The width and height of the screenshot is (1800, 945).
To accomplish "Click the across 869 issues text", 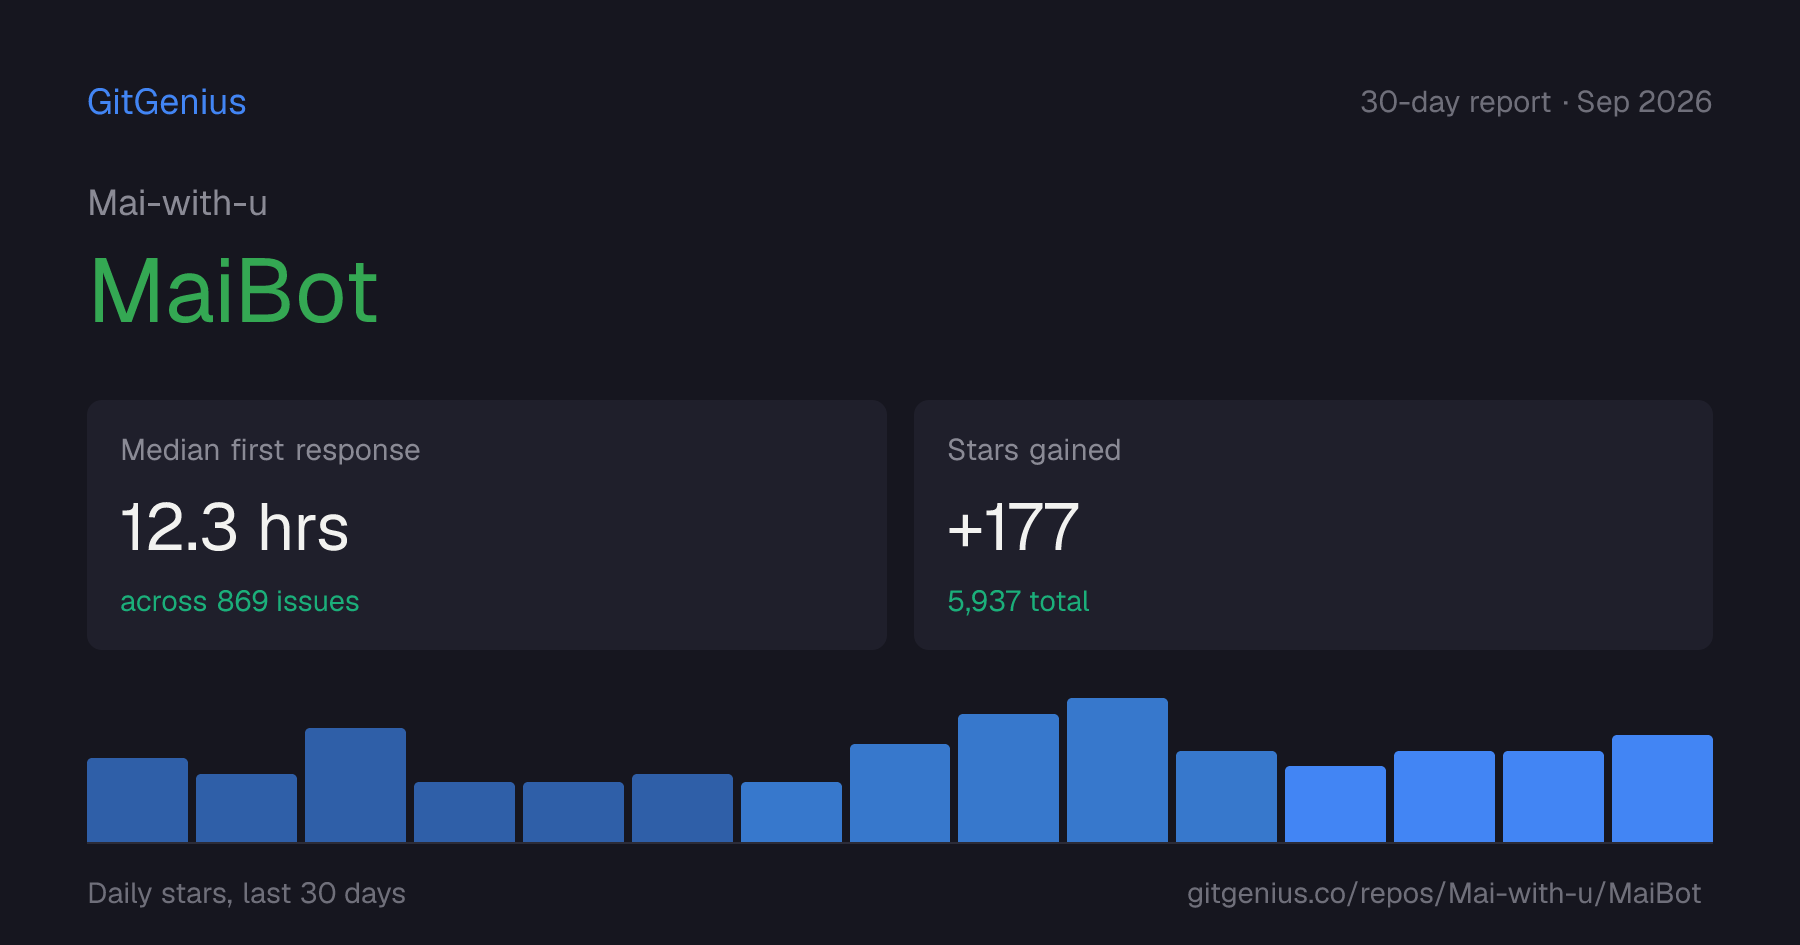I will click(240, 601).
